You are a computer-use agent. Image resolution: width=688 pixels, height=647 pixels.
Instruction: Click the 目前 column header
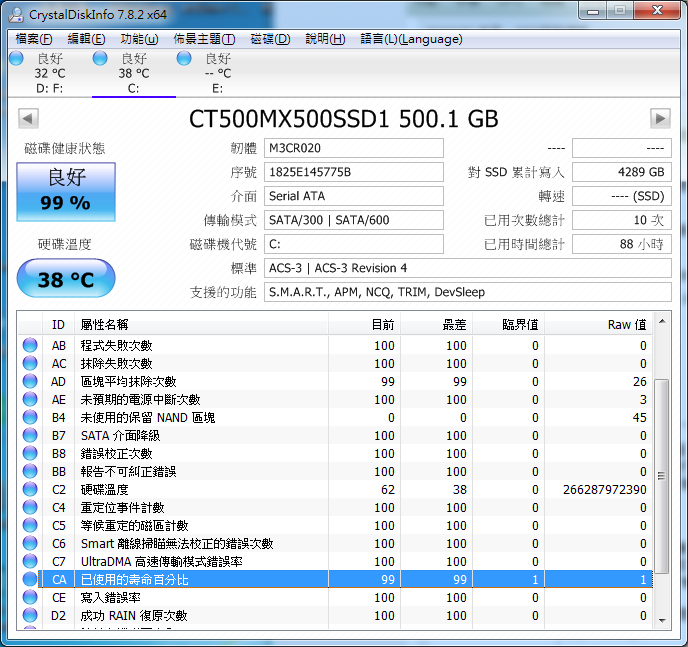364,325
